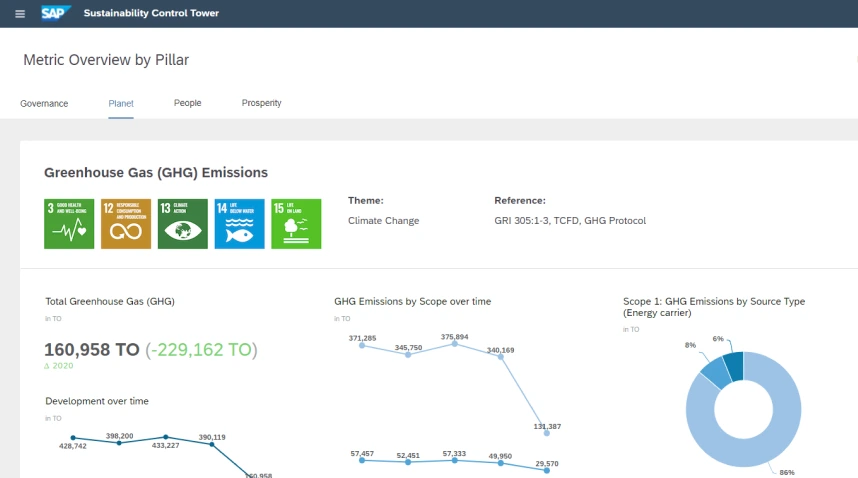Click Scope 1 GHG Emissions by Source Type title
This screenshot has width=858, height=478.
(x=714, y=307)
